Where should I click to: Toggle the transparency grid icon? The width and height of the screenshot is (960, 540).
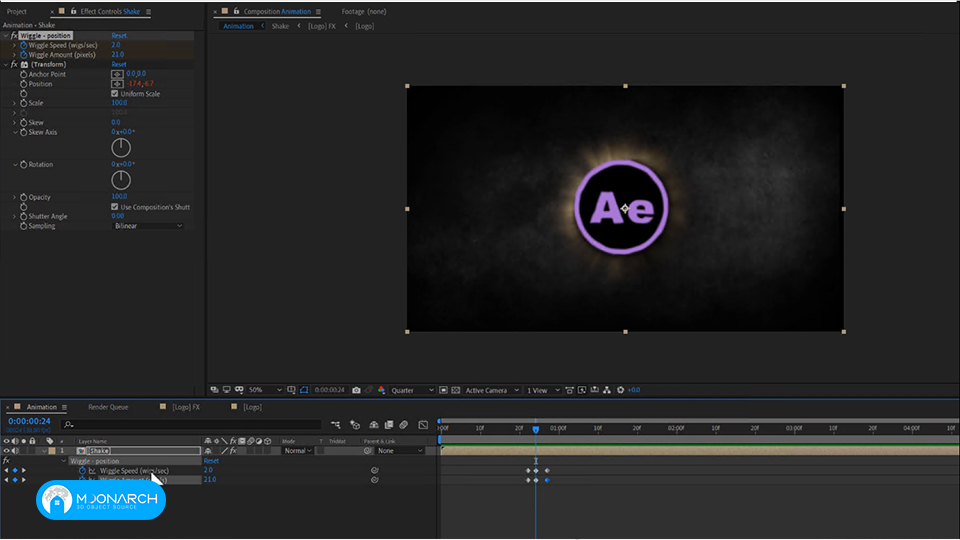coord(456,390)
